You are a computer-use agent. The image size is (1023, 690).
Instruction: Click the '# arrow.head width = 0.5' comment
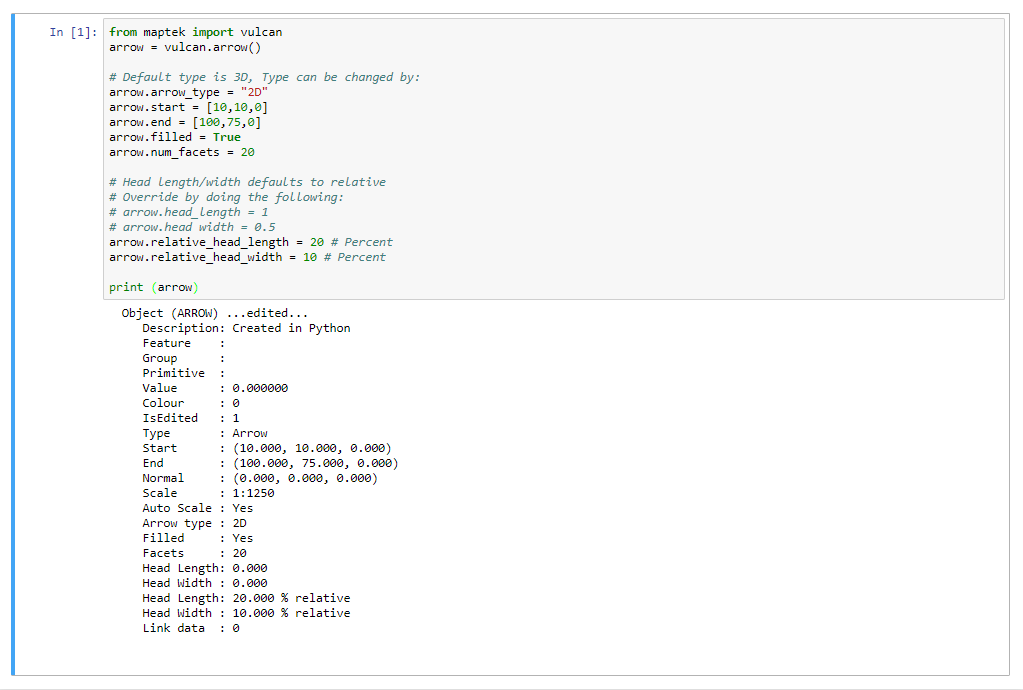pyautogui.click(x=192, y=227)
